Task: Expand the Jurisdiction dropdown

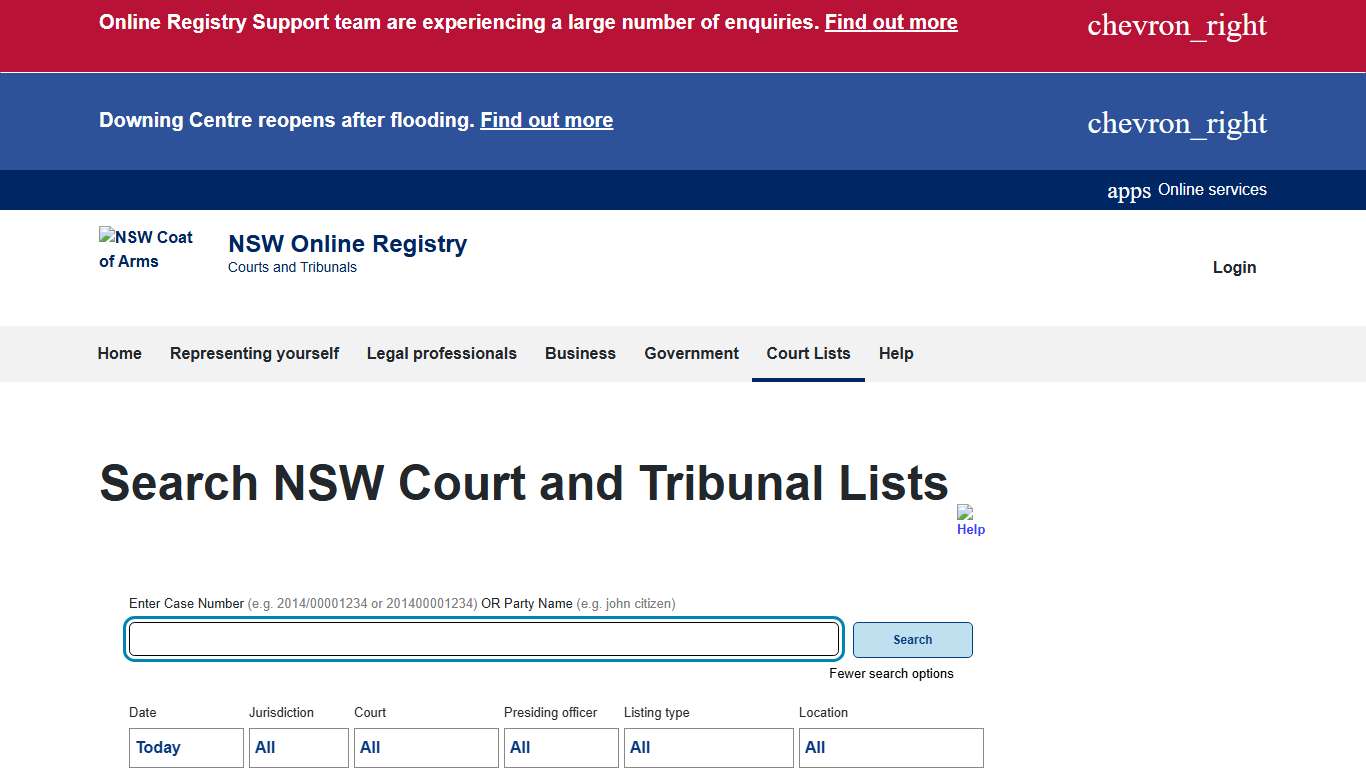Action: (298, 747)
